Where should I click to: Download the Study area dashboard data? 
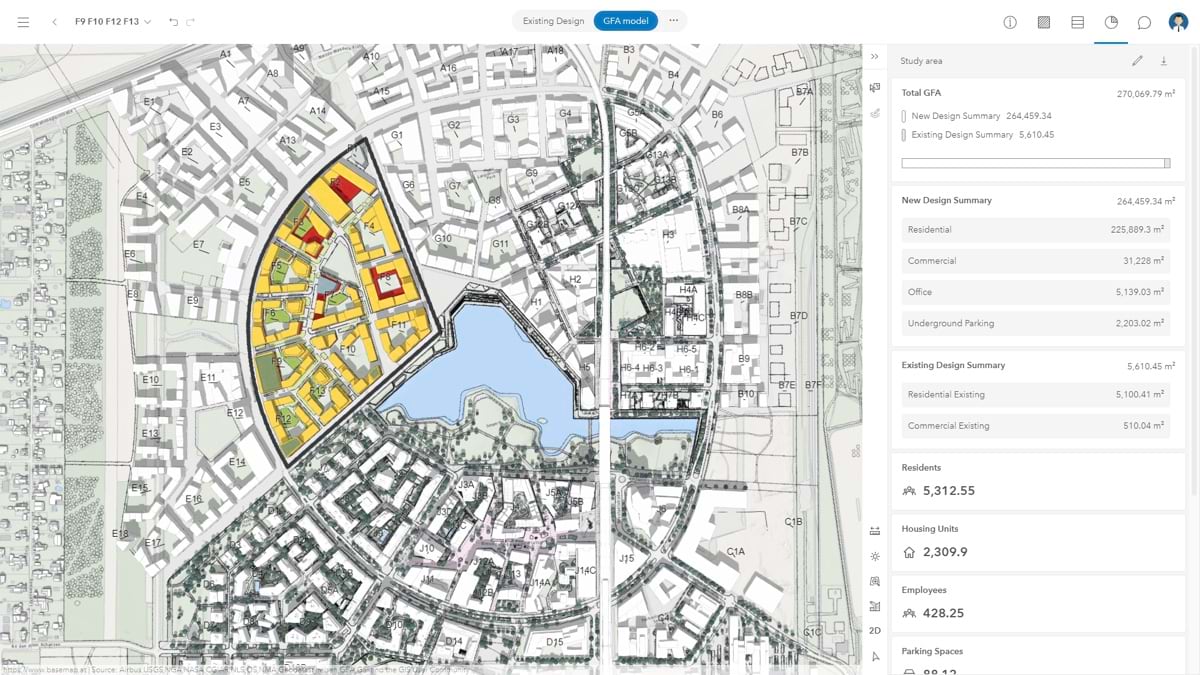[1164, 61]
